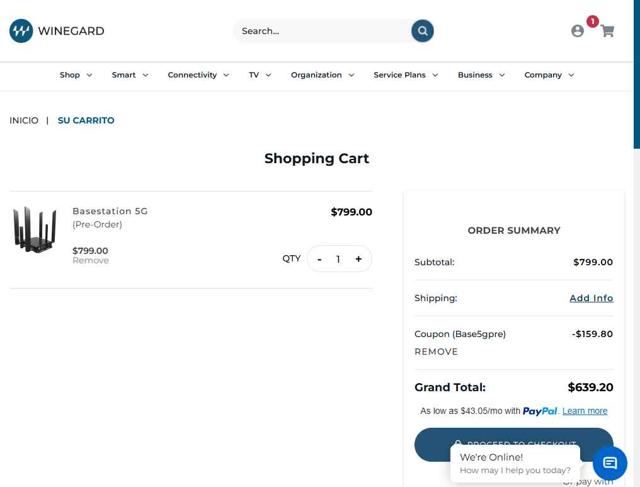
Task: Click the Subtotal $799.00 value
Action: 593,262
